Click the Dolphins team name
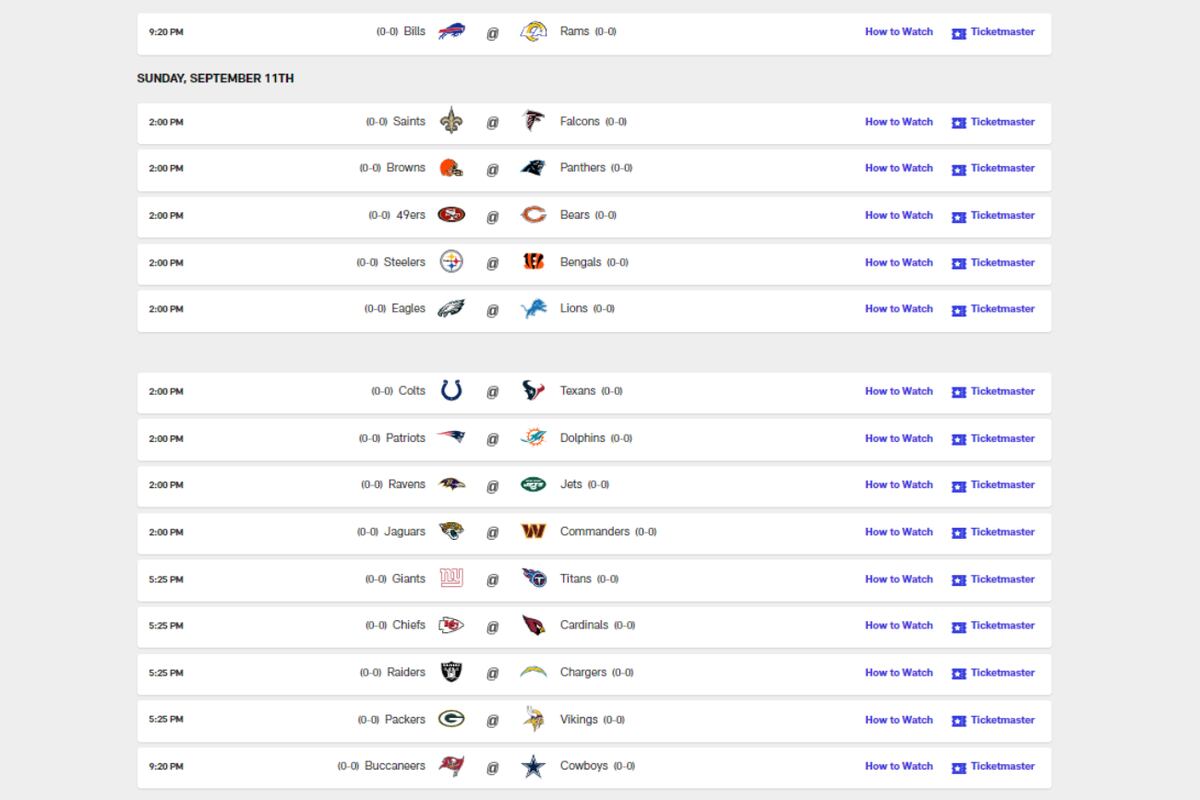The height and width of the screenshot is (800, 1200). (583, 438)
